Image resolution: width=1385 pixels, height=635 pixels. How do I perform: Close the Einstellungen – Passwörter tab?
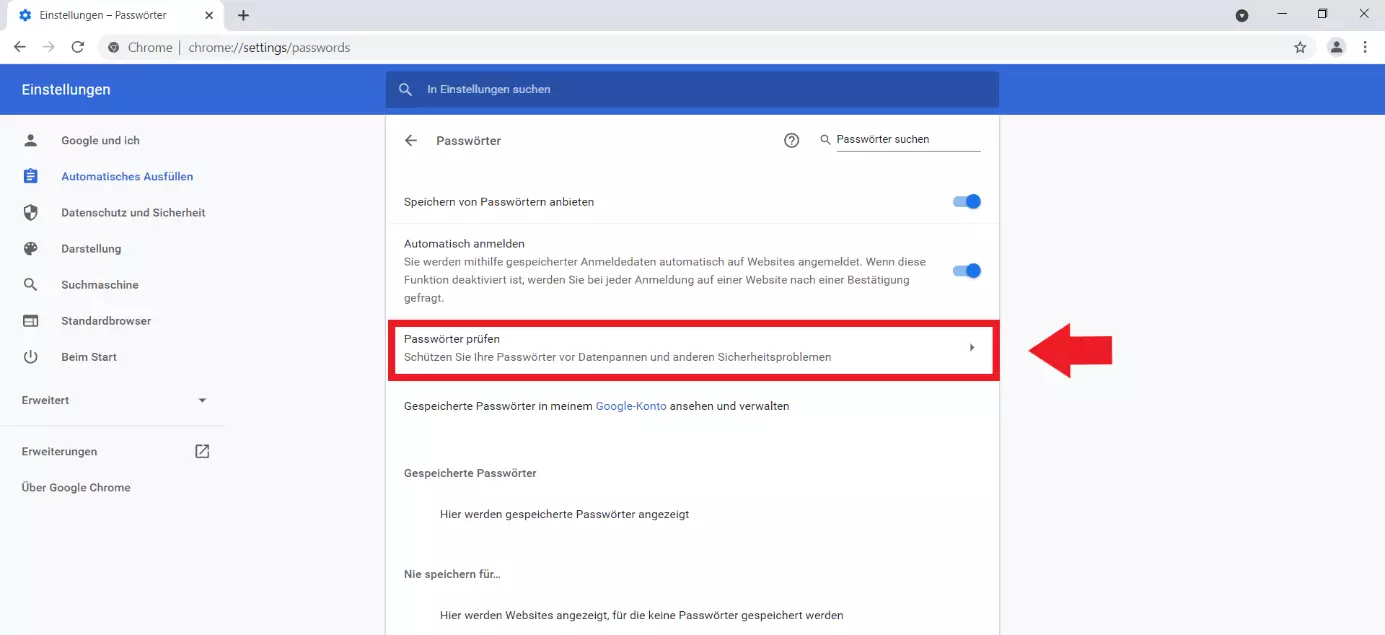click(x=211, y=16)
